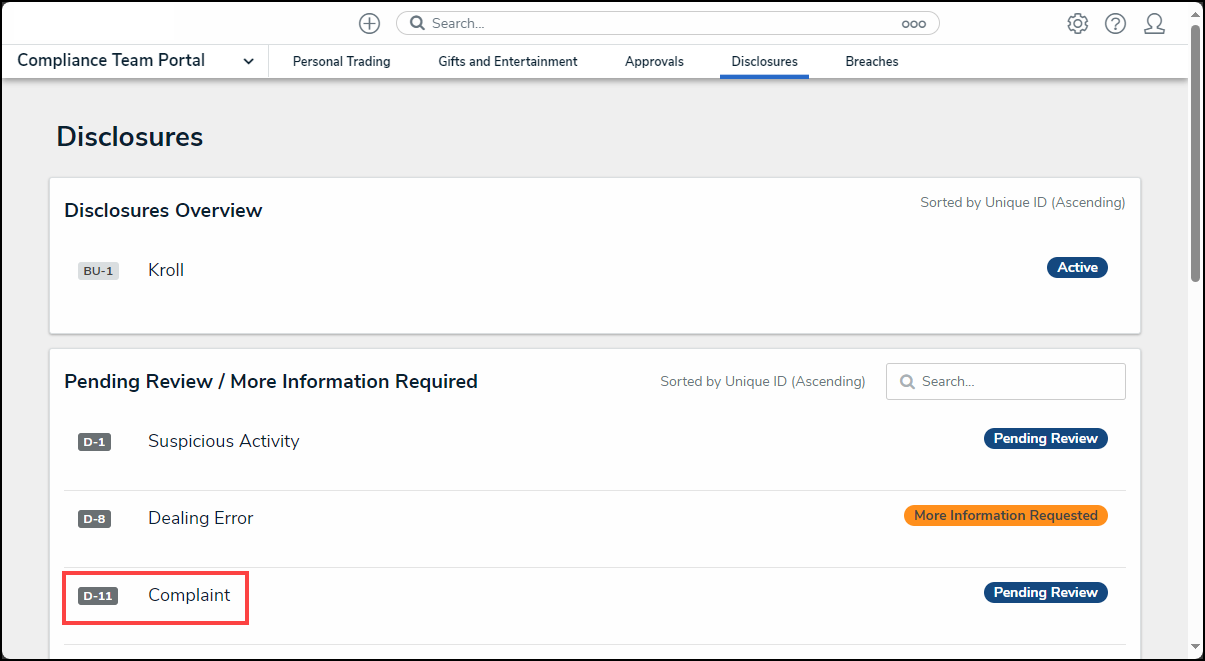Viewport: 1205px width, 661px height.
Task: Click the scroll down arrow on scrollbar
Action: tap(1195, 647)
